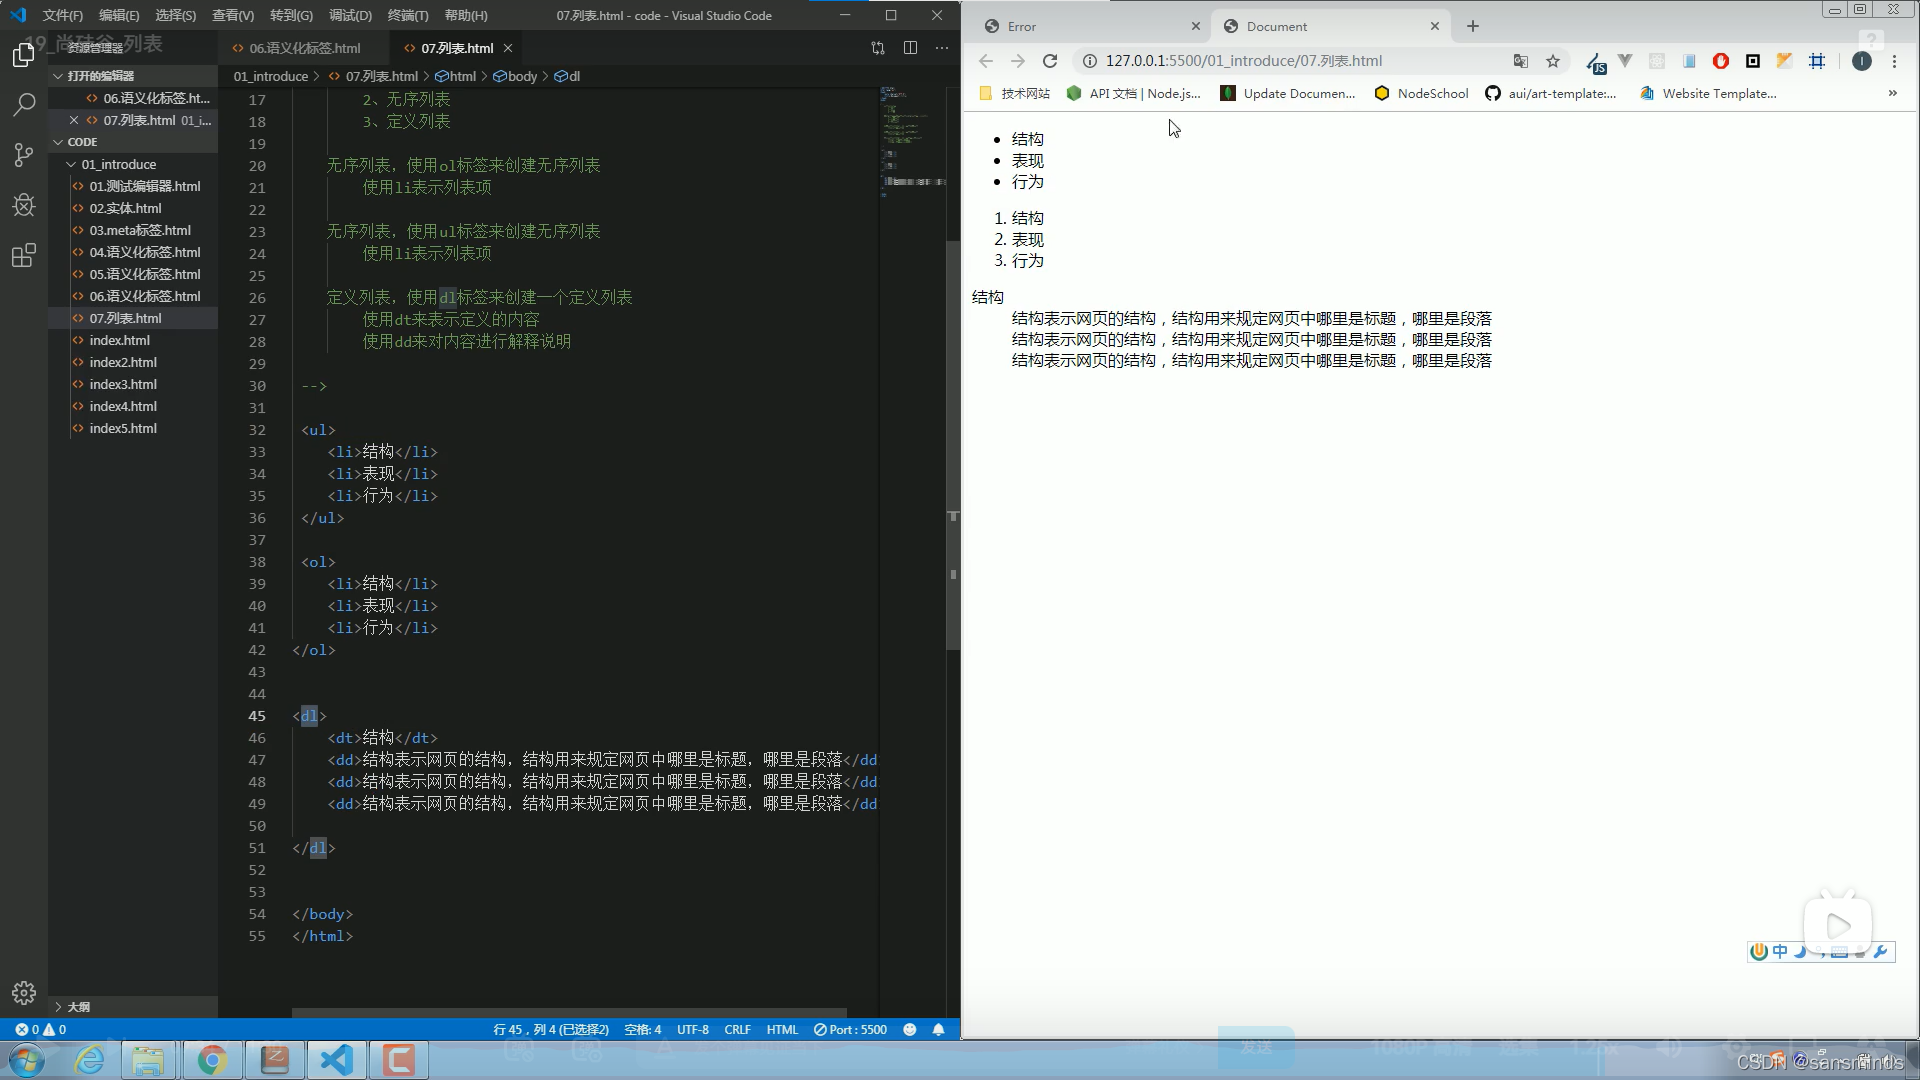Click the editor minimap overview
The image size is (1920, 1080).
coord(912,140)
